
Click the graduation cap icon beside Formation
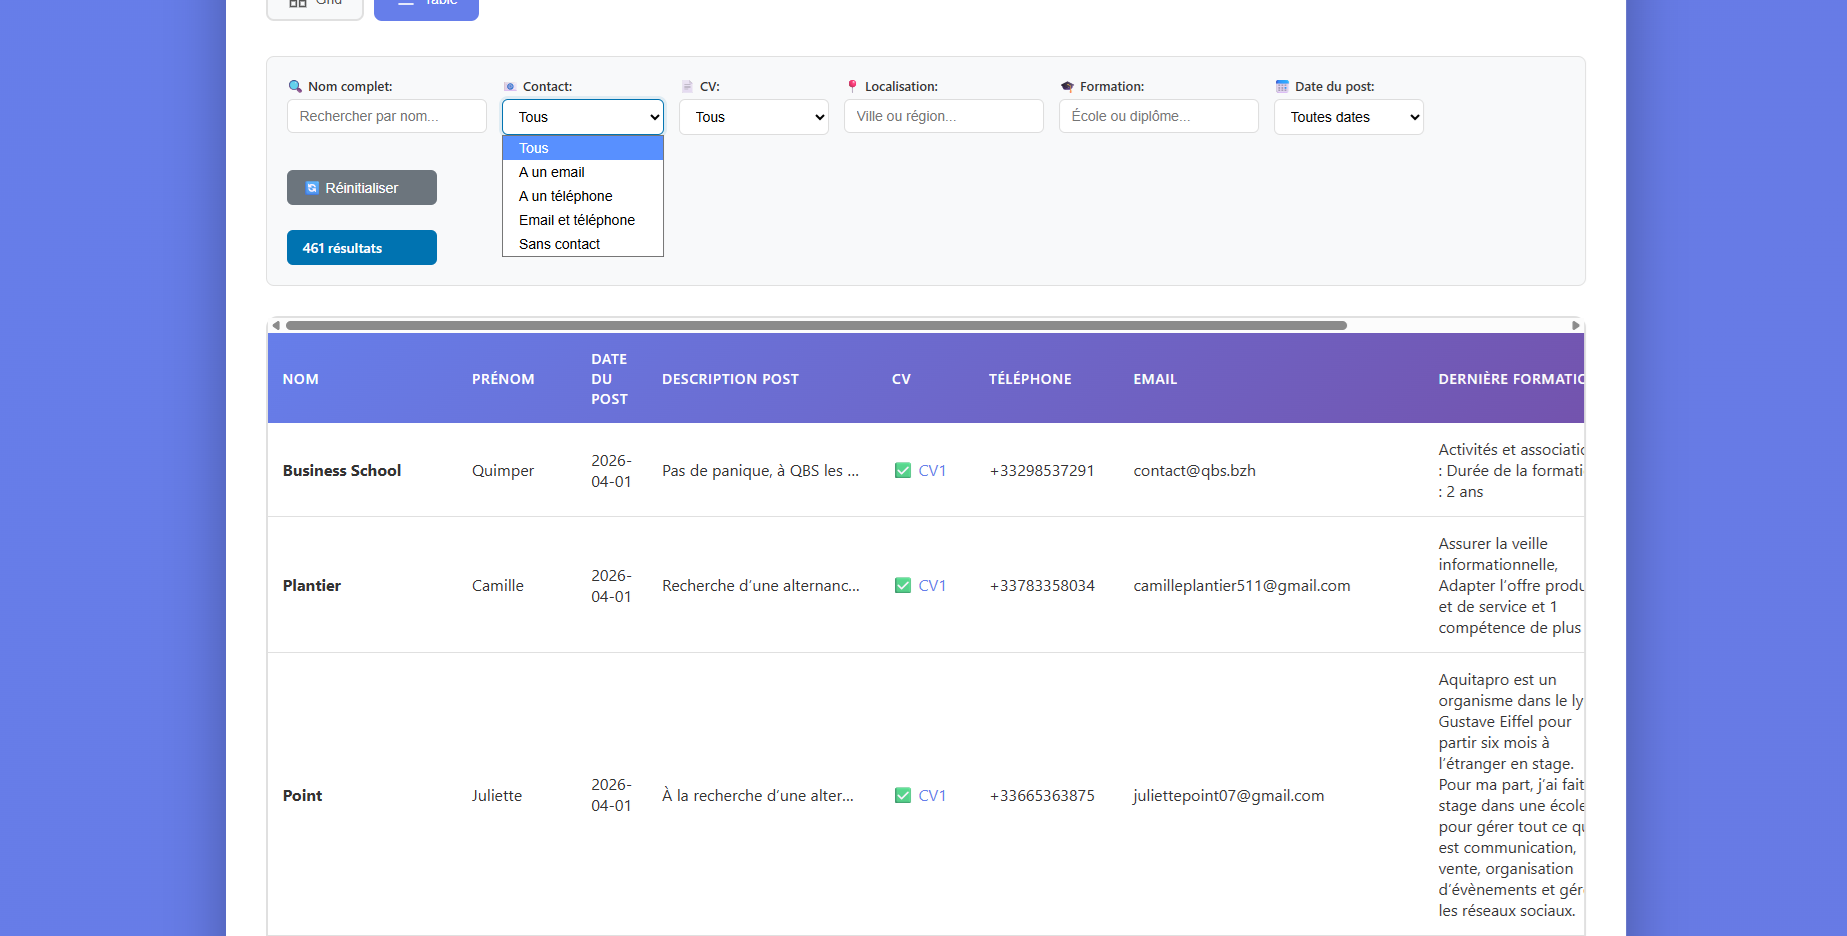[1067, 87]
